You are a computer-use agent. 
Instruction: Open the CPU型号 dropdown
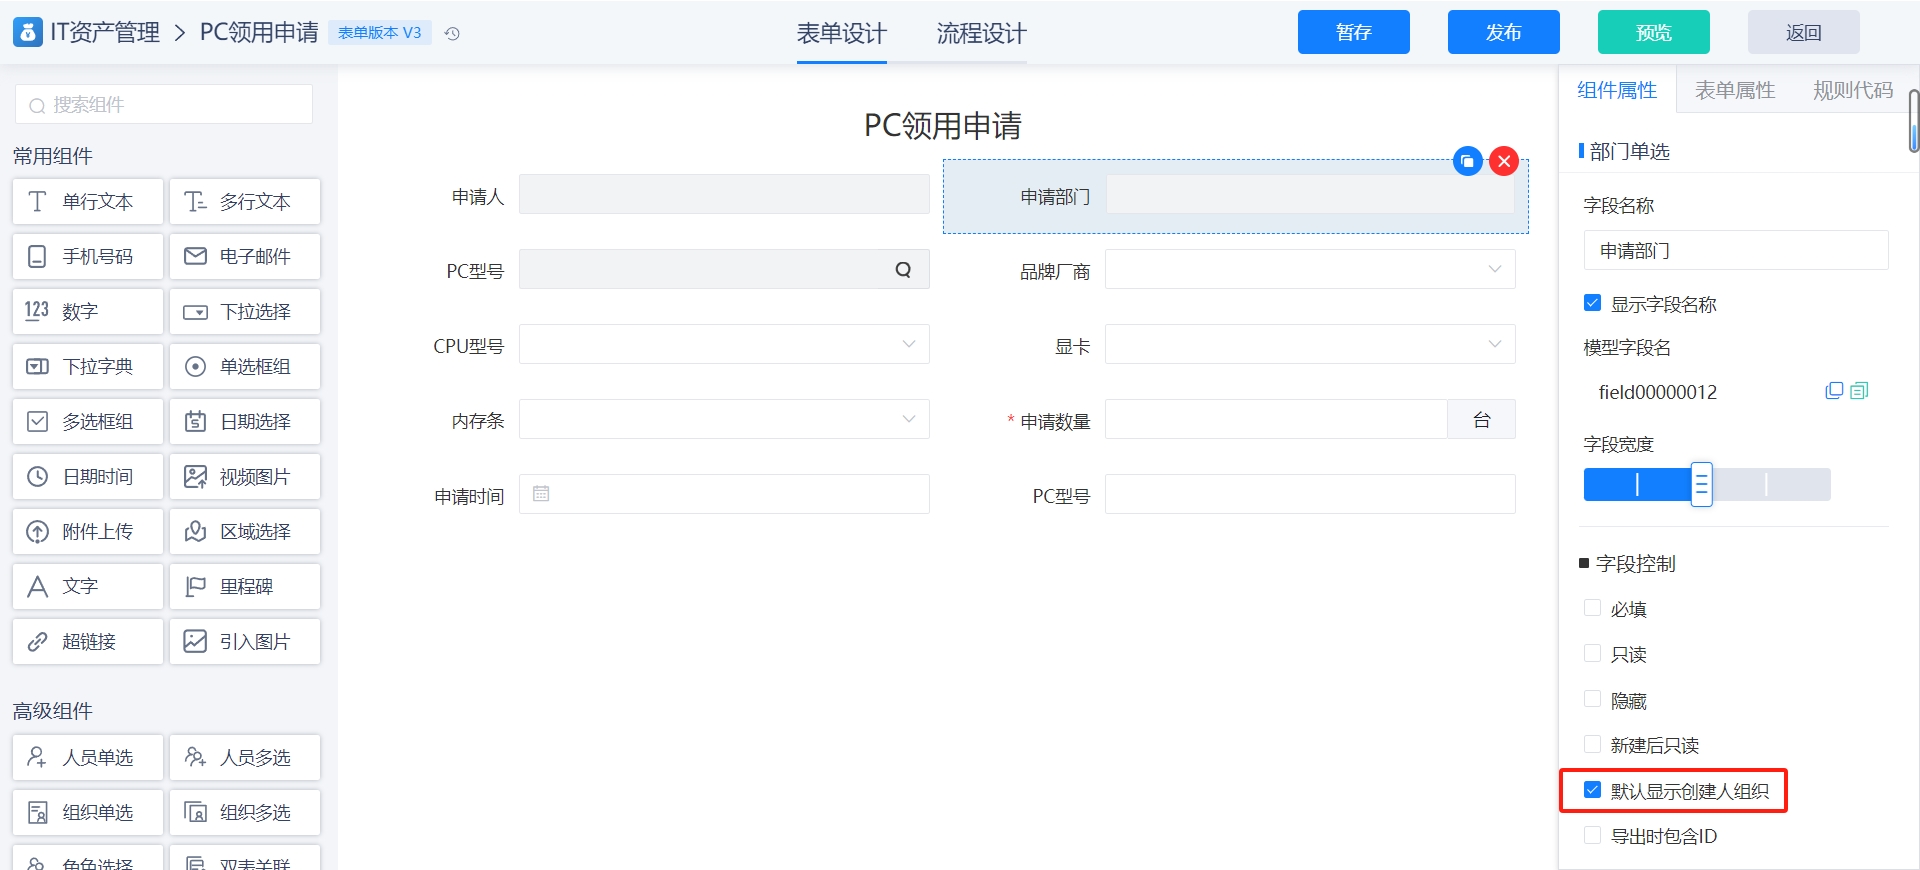[x=724, y=344]
